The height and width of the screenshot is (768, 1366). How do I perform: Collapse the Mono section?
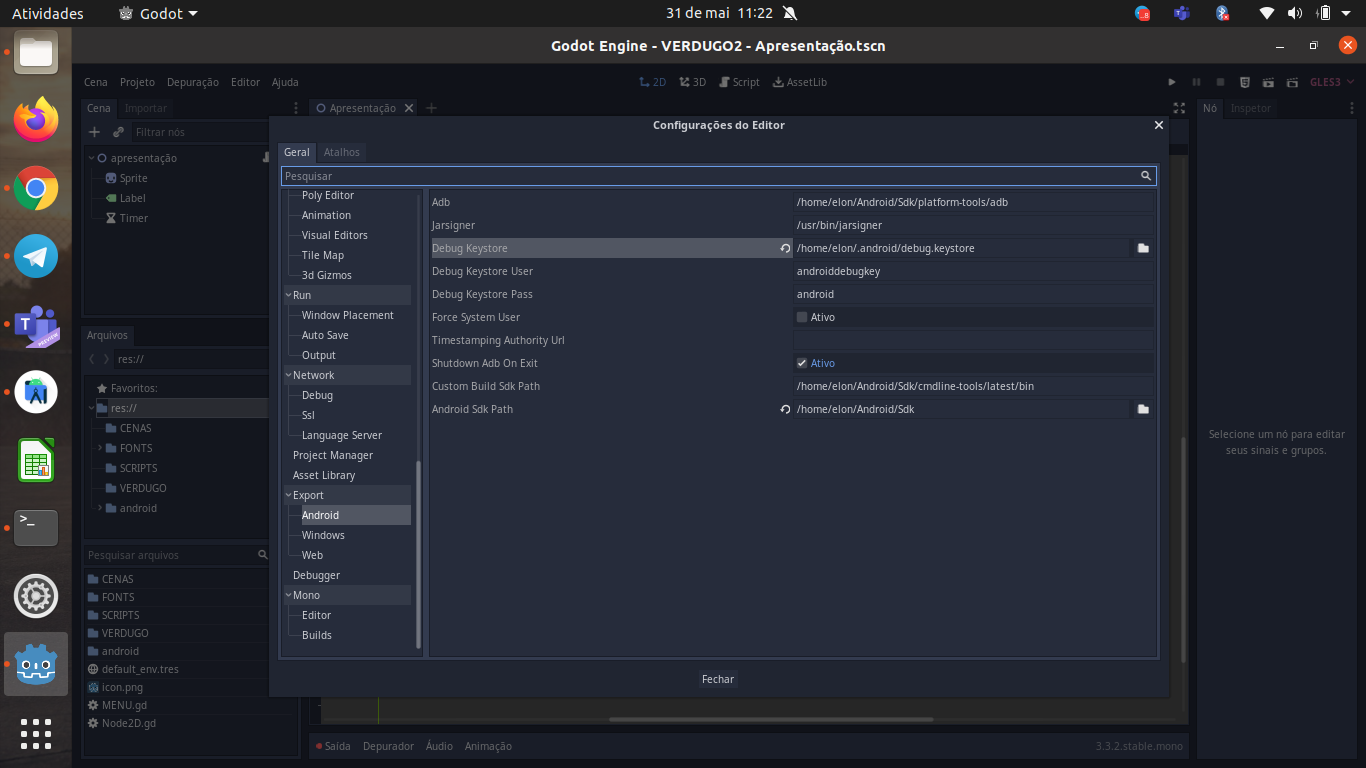coord(288,595)
